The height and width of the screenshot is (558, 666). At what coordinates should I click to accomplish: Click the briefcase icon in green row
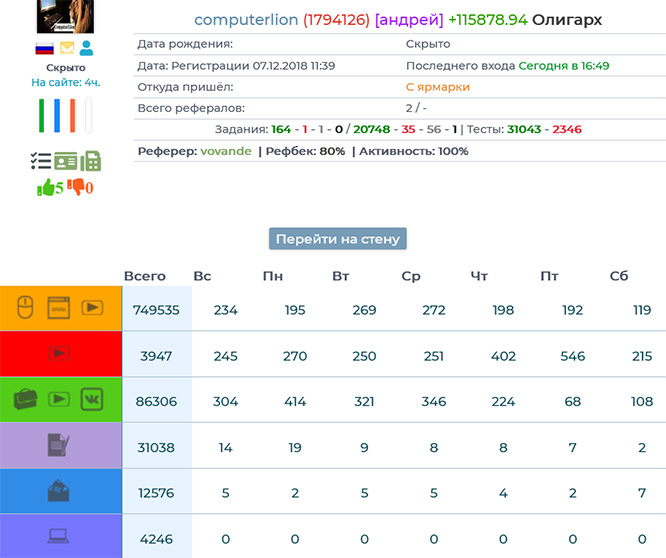tap(27, 399)
